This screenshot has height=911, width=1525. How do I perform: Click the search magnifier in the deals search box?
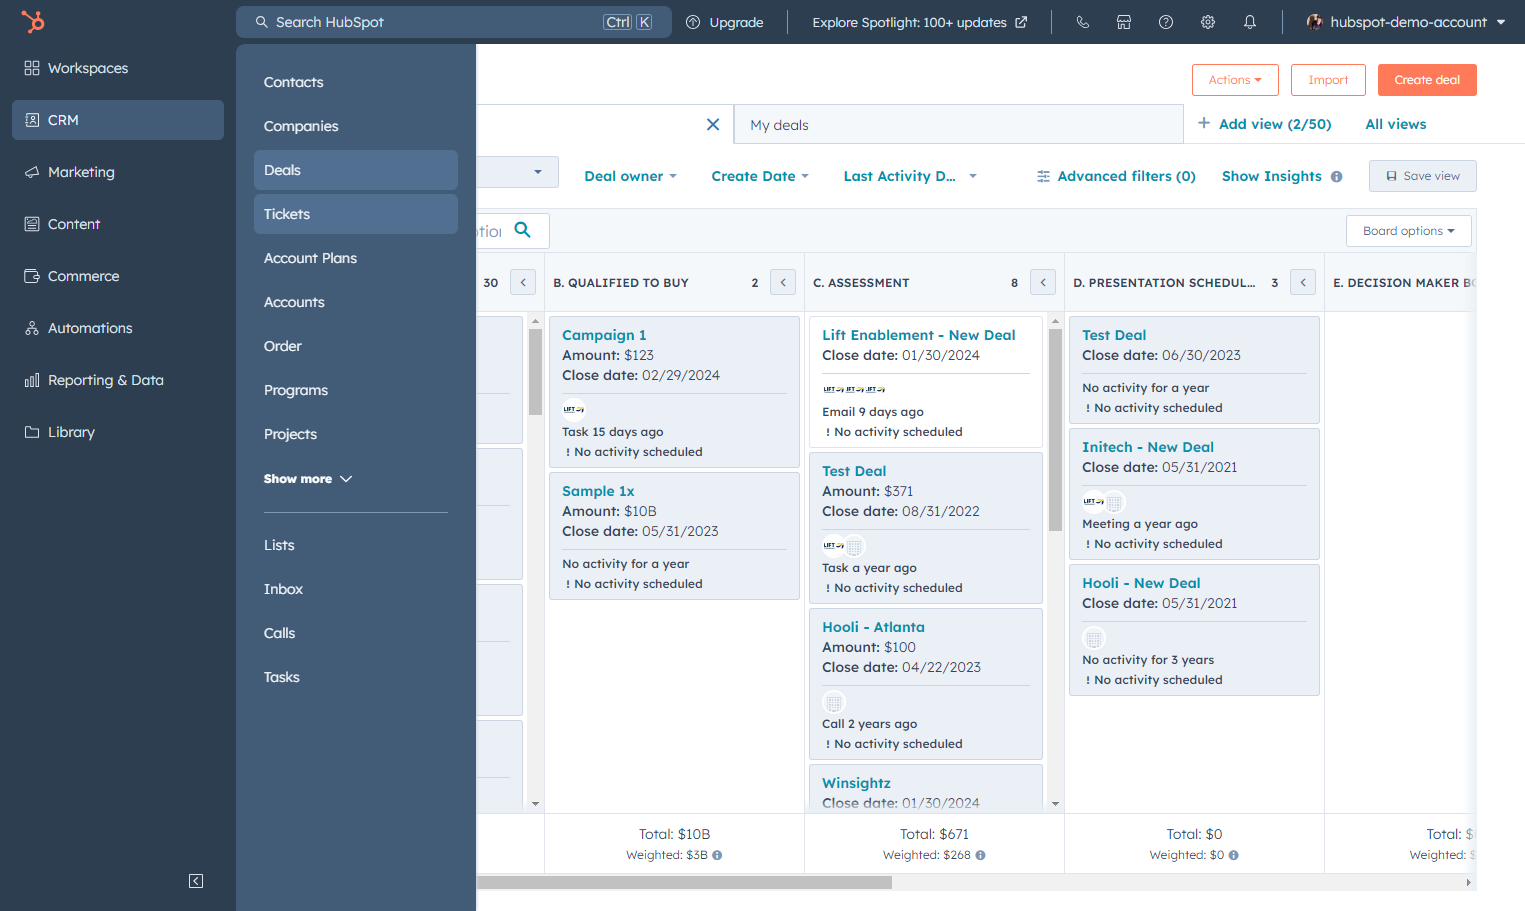coord(522,230)
